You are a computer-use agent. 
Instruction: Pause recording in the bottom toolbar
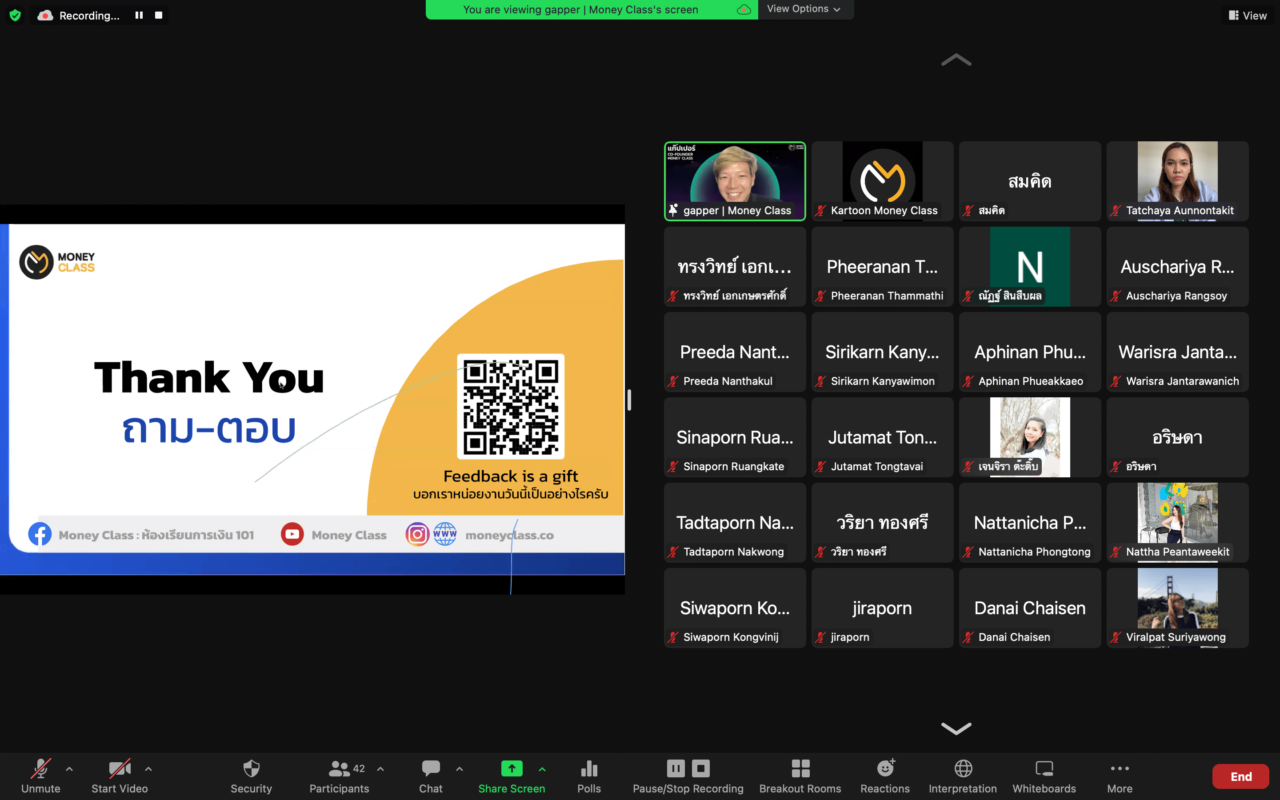click(x=676, y=768)
